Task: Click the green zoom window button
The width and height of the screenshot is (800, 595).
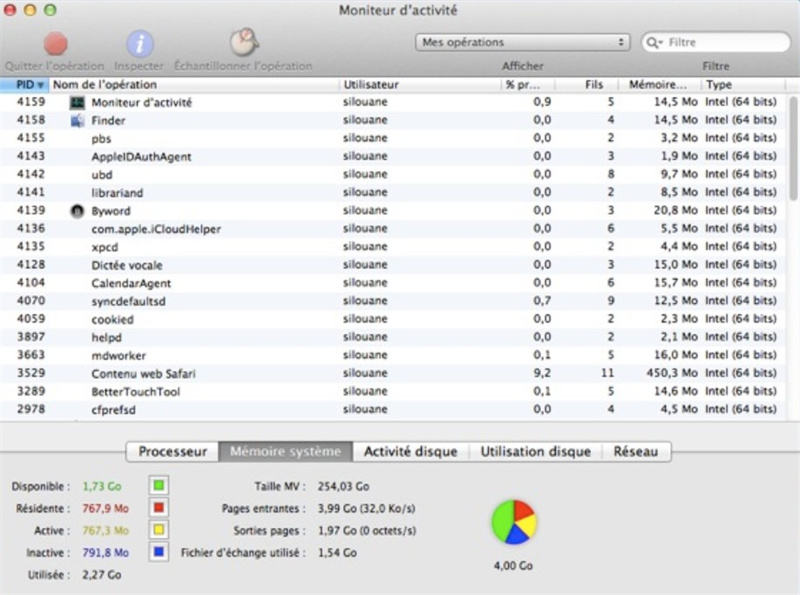Action: tap(50, 10)
